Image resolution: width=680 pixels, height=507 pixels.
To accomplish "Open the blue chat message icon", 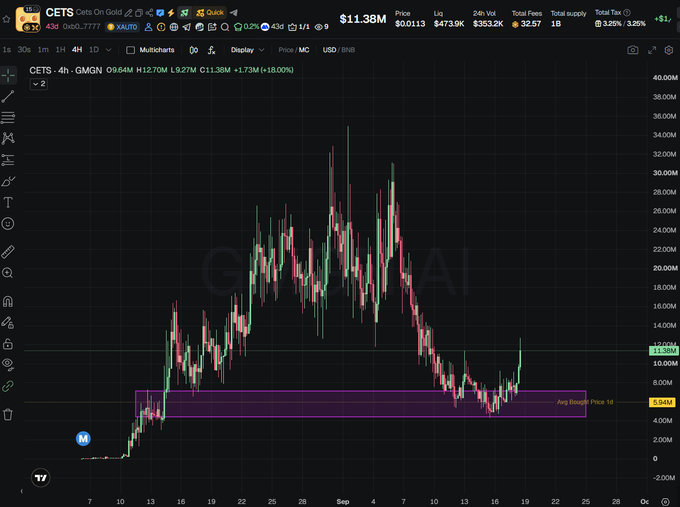I will point(160,13).
